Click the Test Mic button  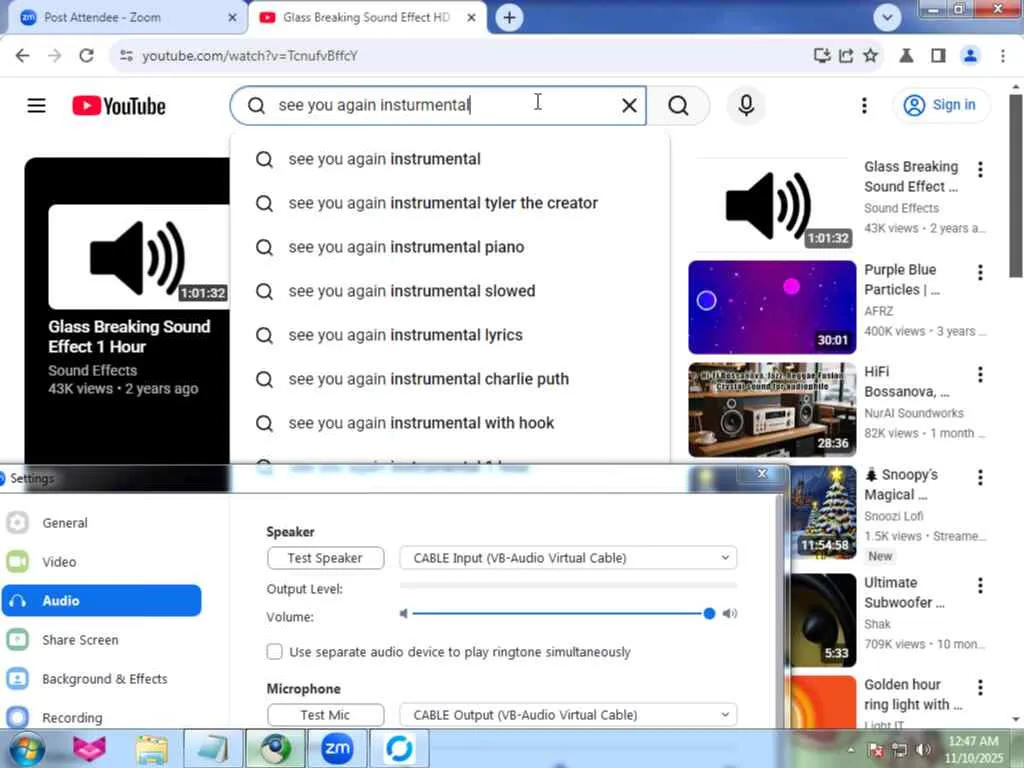point(325,714)
